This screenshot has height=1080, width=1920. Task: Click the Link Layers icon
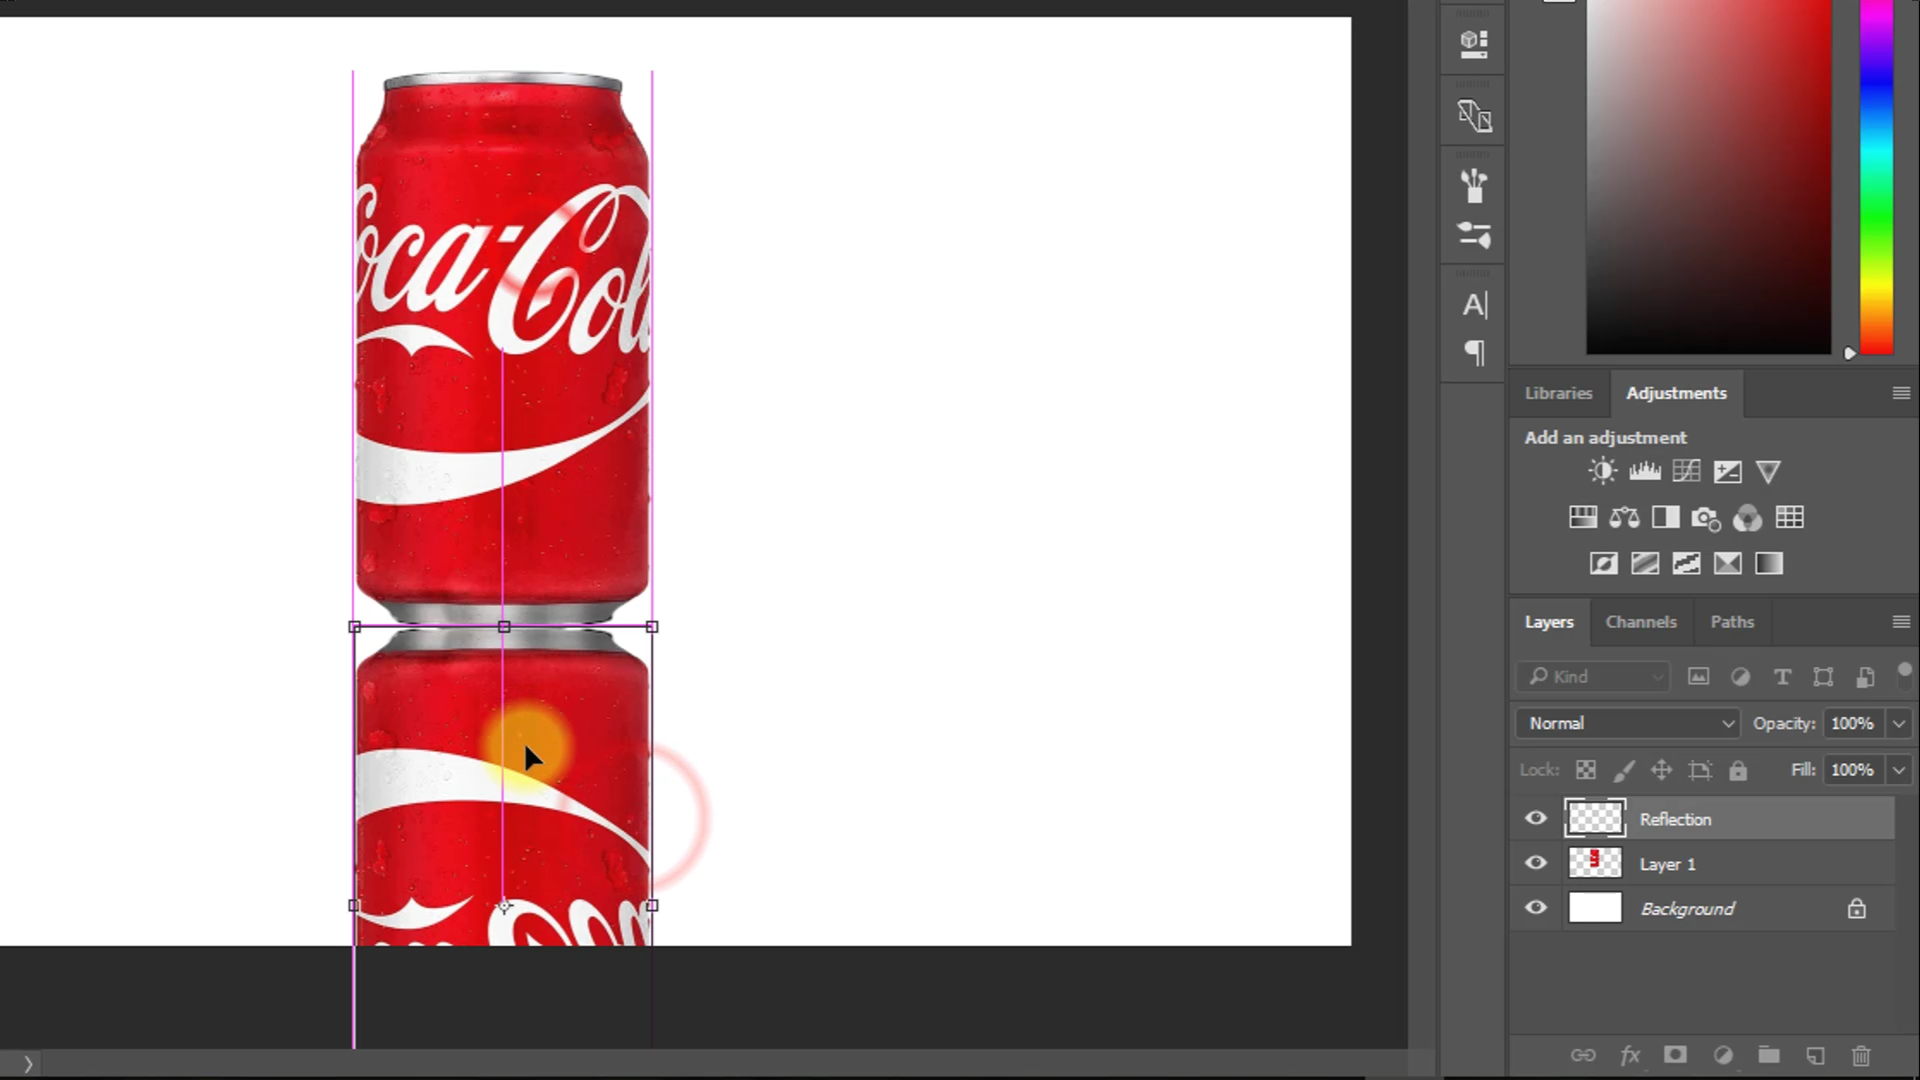tap(1583, 1055)
